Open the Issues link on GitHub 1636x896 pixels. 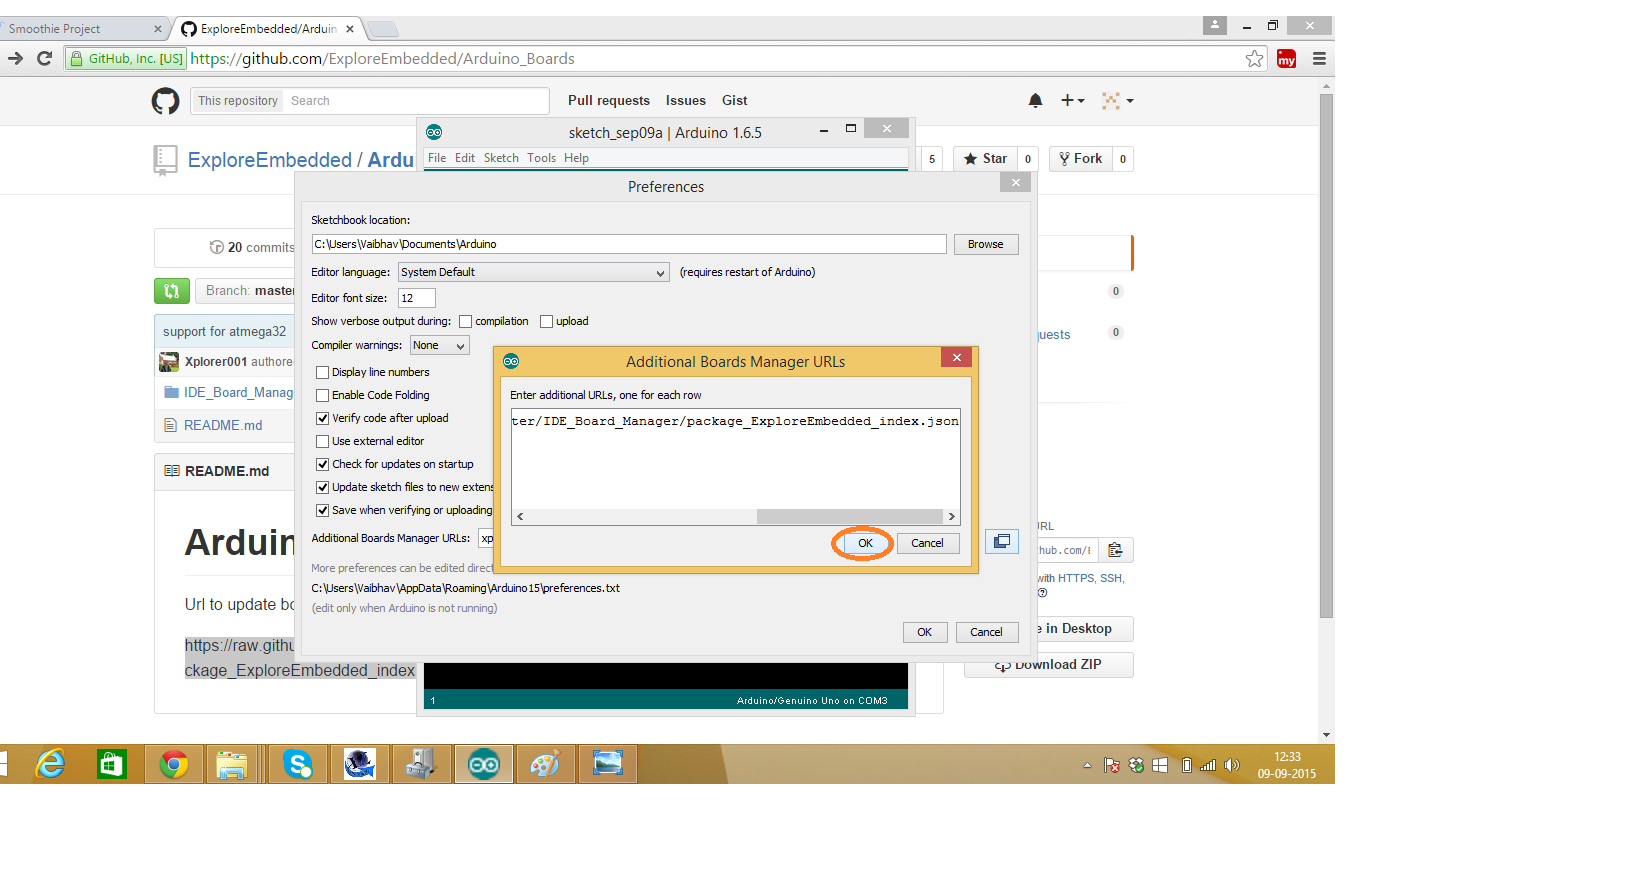686,100
